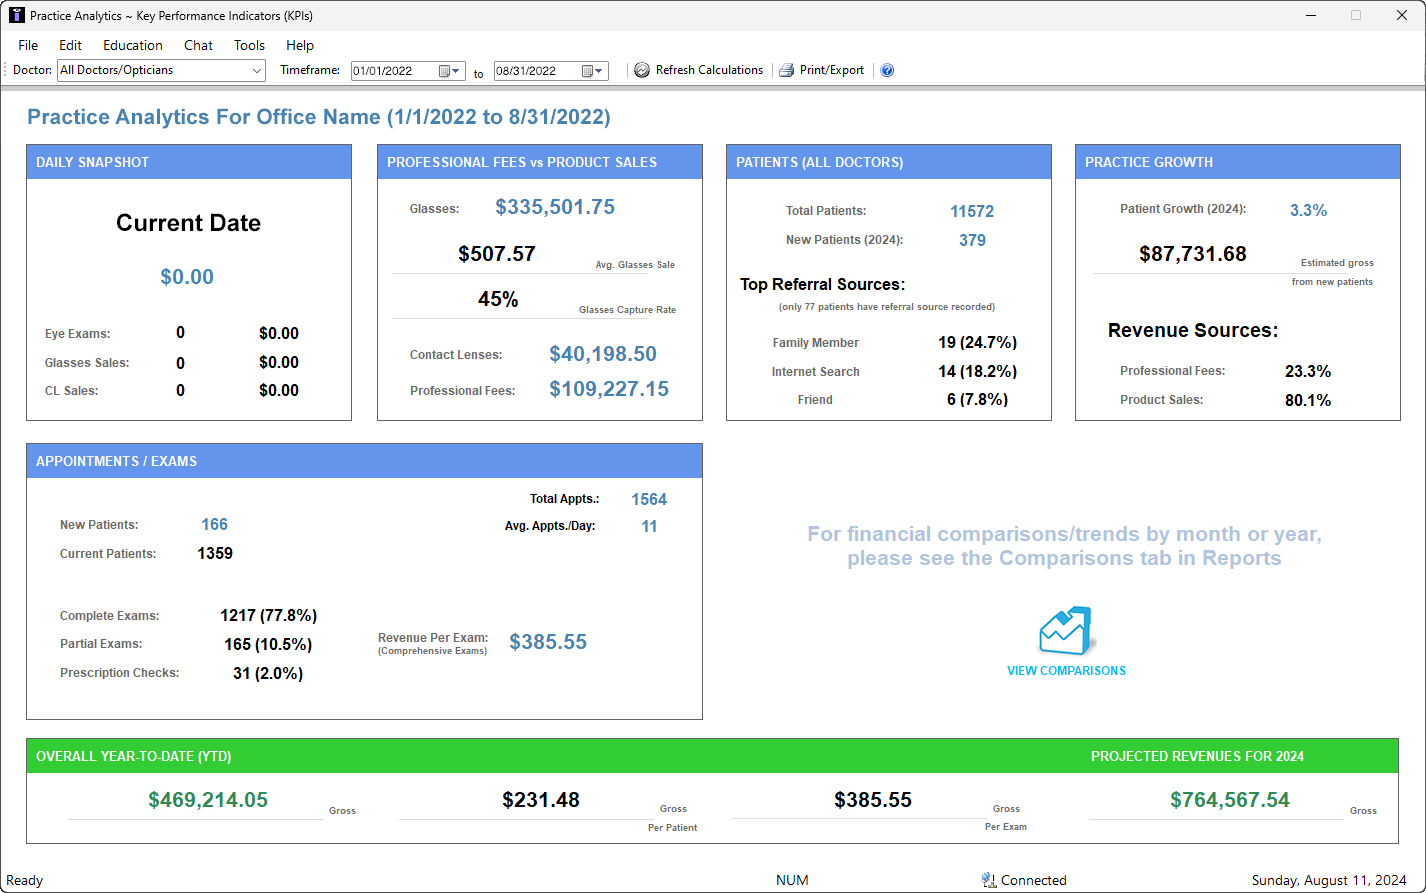Viewport: 1426px width, 893px height.
Task: Expand the start date 01/01/2022 dropdown arrow
Action: [x=457, y=71]
